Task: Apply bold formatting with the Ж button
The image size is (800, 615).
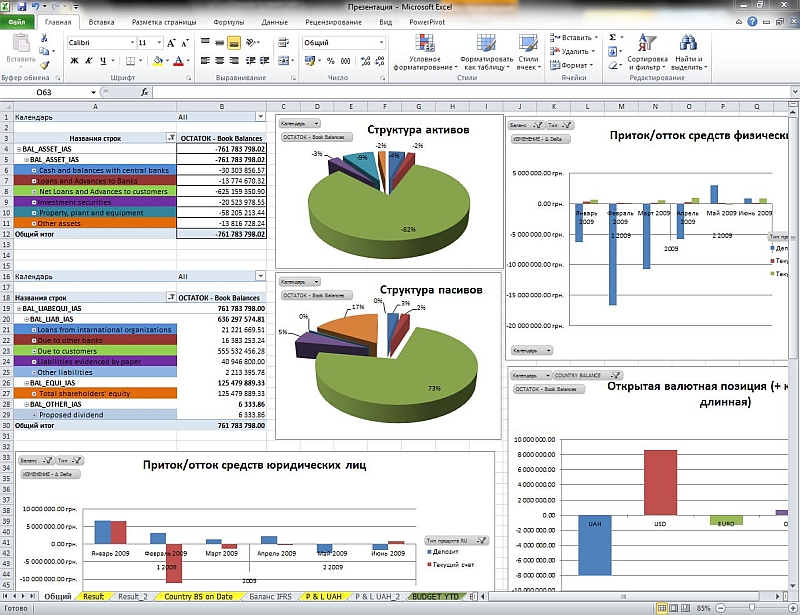Action: click(72, 60)
